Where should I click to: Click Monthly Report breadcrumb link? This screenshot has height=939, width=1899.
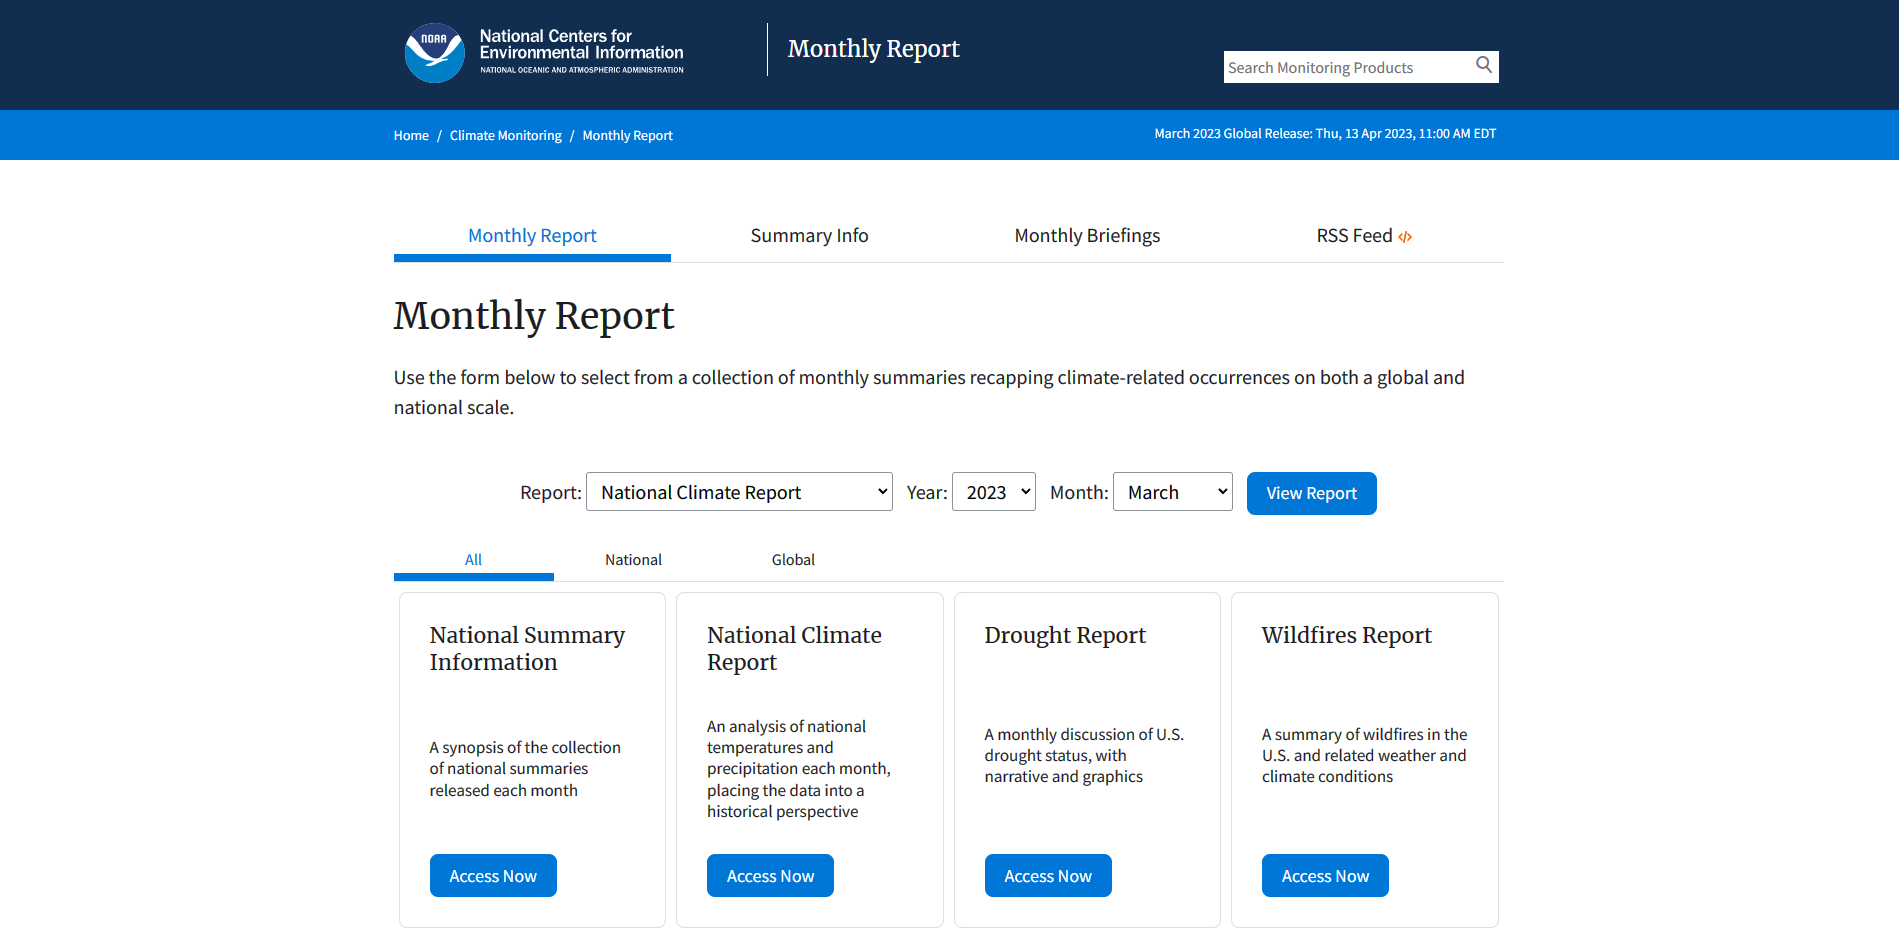point(628,136)
